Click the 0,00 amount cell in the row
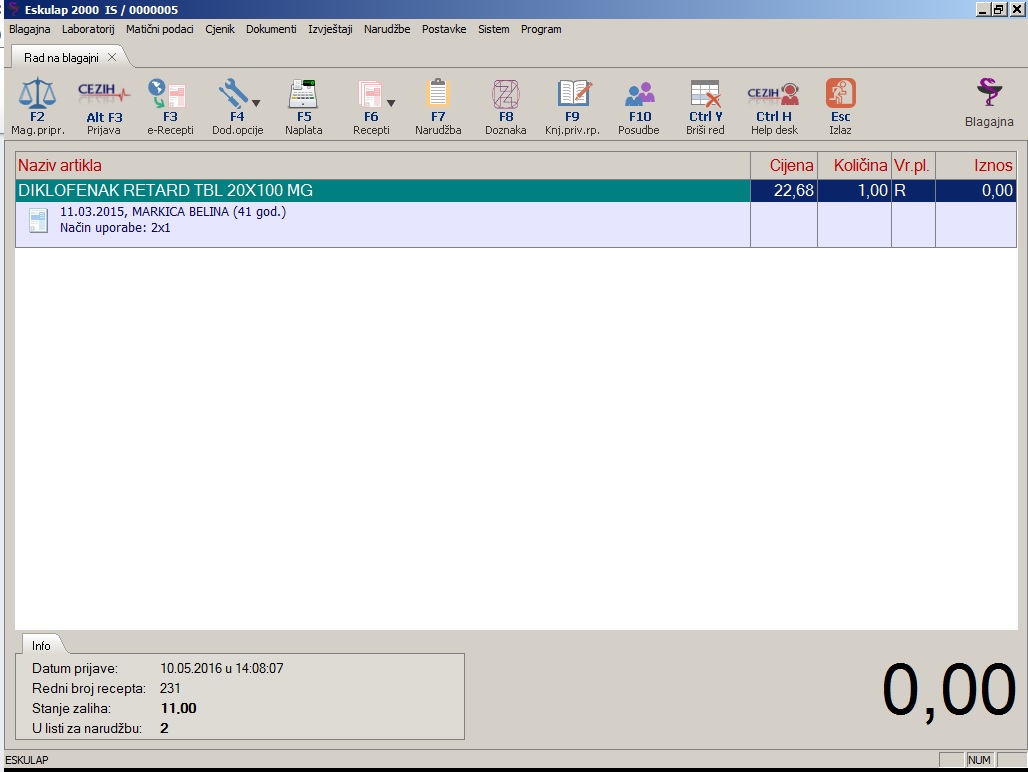 click(x=976, y=190)
